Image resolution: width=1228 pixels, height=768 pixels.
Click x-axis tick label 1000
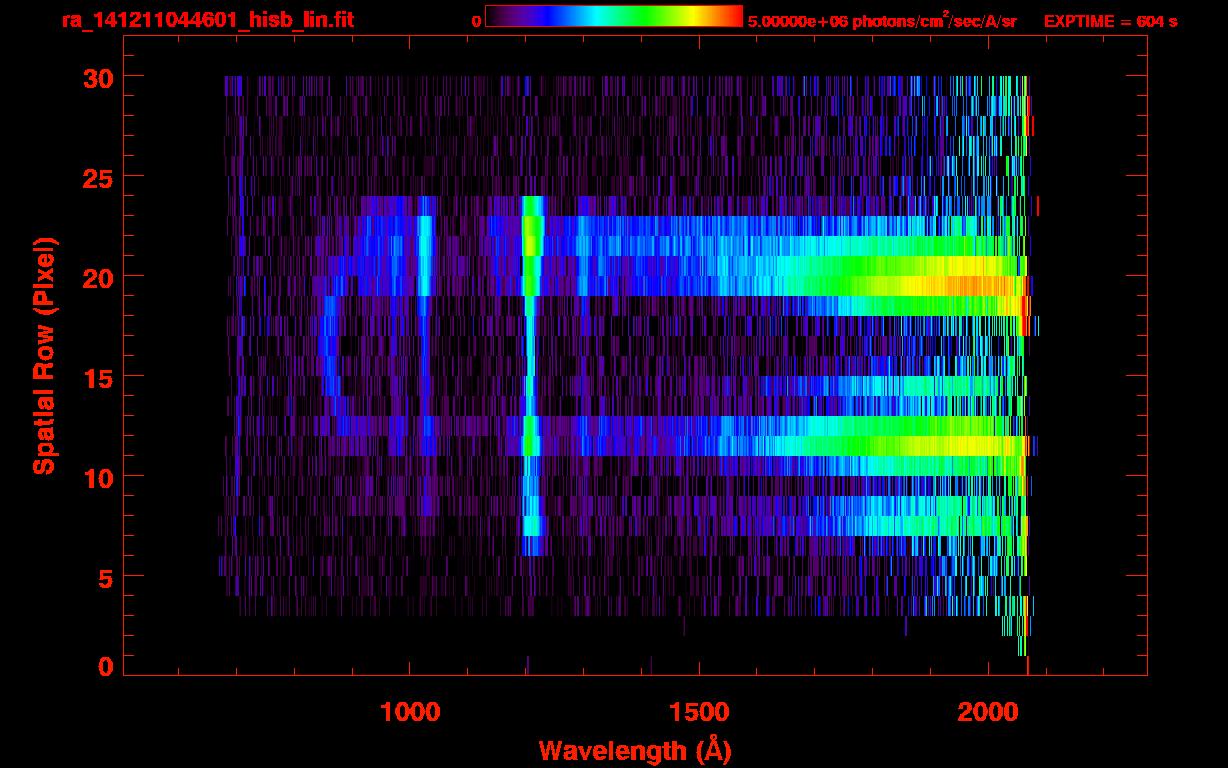(x=410, y=712)
